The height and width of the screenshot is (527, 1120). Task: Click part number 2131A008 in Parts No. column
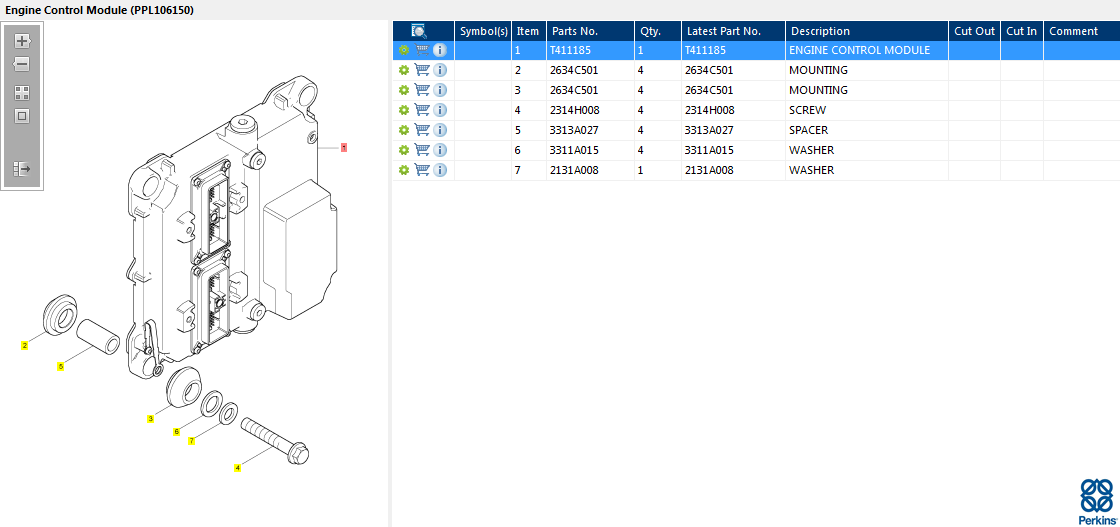574,170
